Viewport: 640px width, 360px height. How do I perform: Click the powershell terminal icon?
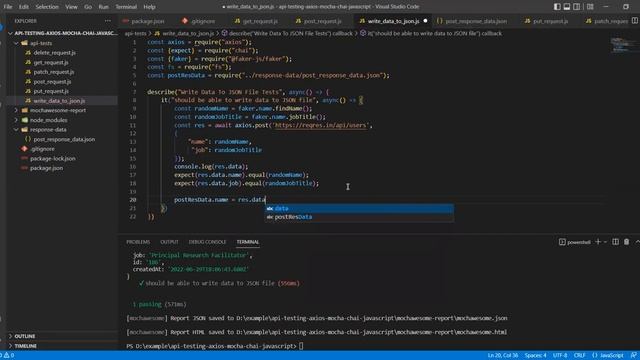(562, 242)
